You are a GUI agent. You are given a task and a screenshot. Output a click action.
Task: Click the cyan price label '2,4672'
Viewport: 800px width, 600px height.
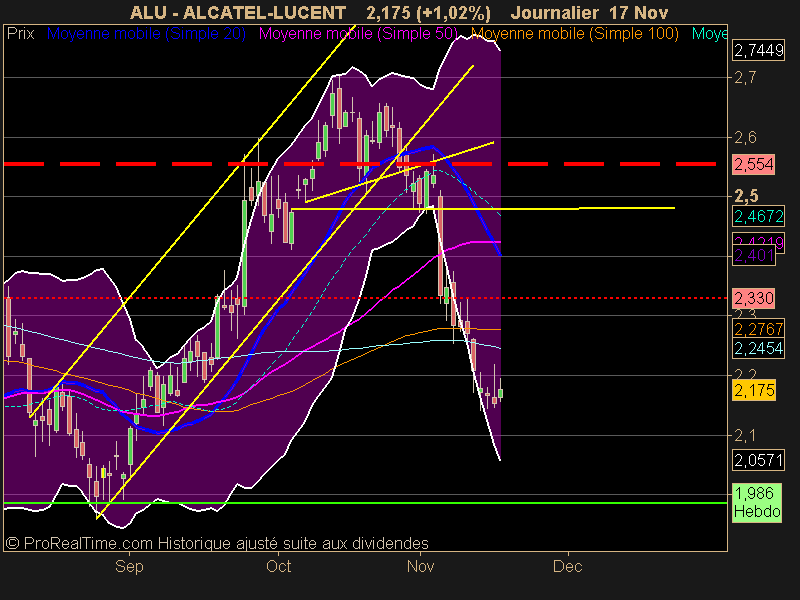pyautogui.click(x=759, y=216)
